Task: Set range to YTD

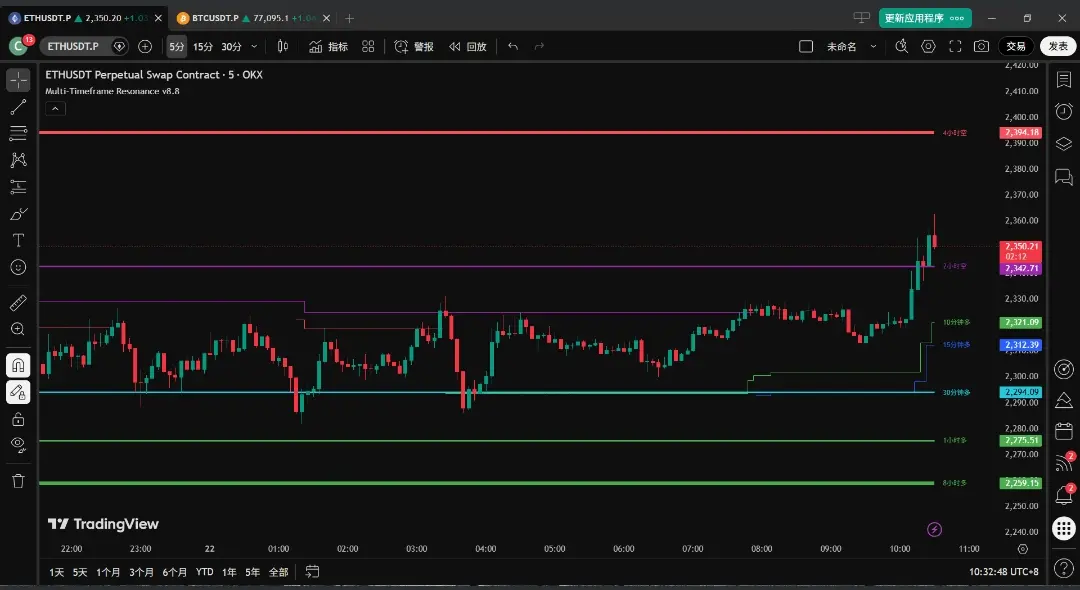Action: coord(204,572)
